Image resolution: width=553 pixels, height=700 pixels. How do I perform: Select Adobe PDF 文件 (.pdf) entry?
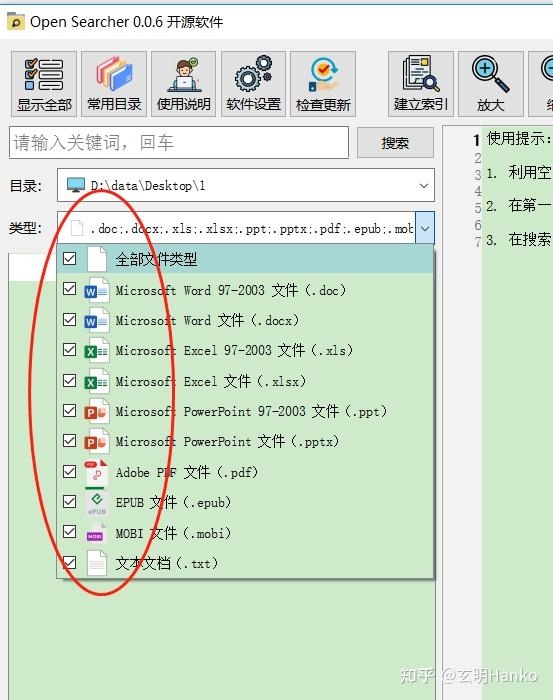[245, 472]
